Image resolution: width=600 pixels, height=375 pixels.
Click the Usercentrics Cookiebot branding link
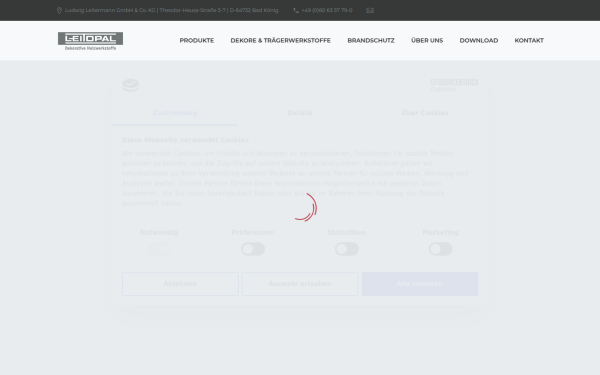(x=454, y=85)
